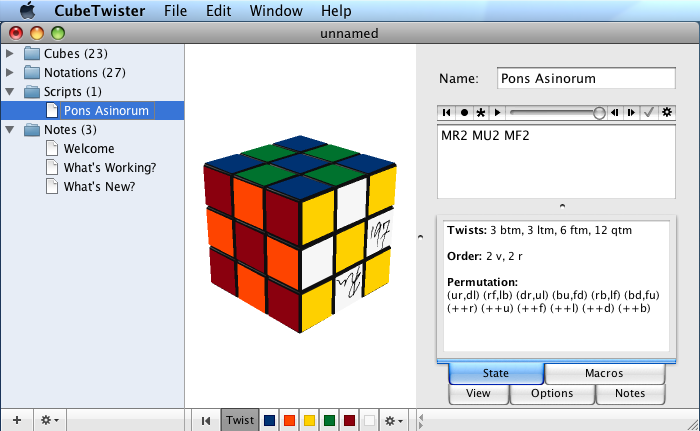Image resolution: width=700 pixels, height=431 pixels.
Task: Select the dark red color swatch
Action: pos(350,421)
